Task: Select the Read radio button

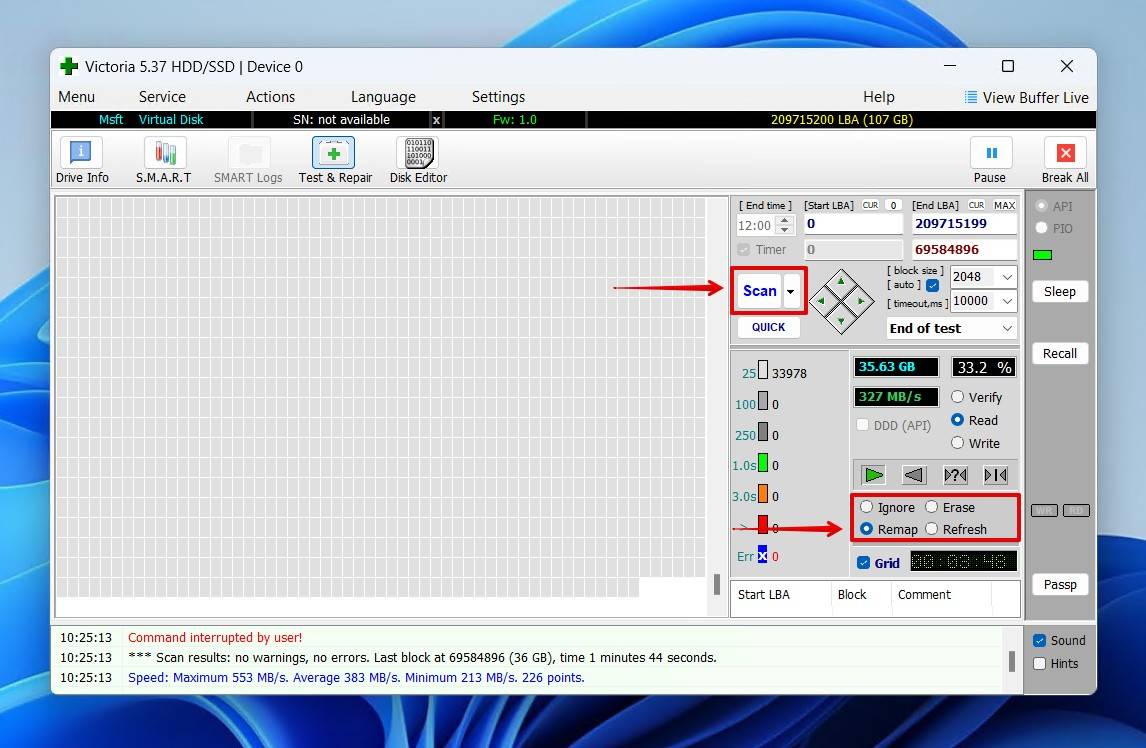Action: (x=957, y=420)
